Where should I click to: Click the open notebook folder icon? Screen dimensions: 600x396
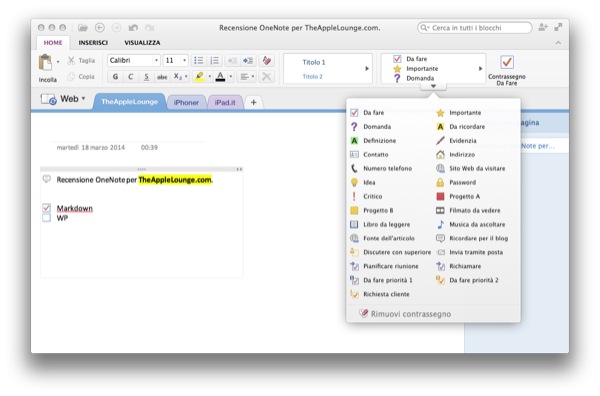pyautogui.click(x=83, y=28)
